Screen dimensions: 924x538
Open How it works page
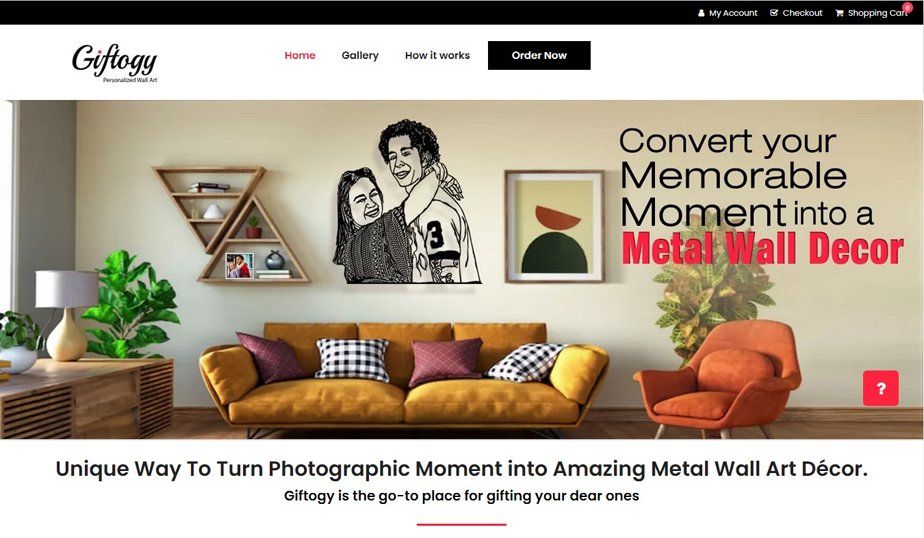point(437,55)
